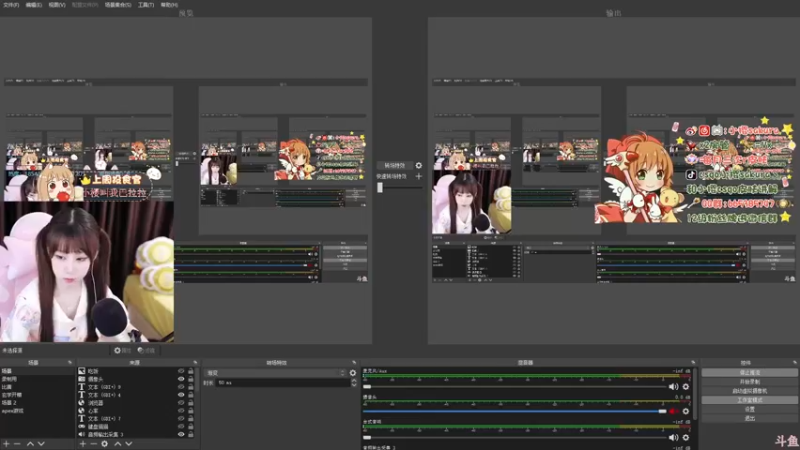Toggle lock on 摄像头 source

pos(191,379)
